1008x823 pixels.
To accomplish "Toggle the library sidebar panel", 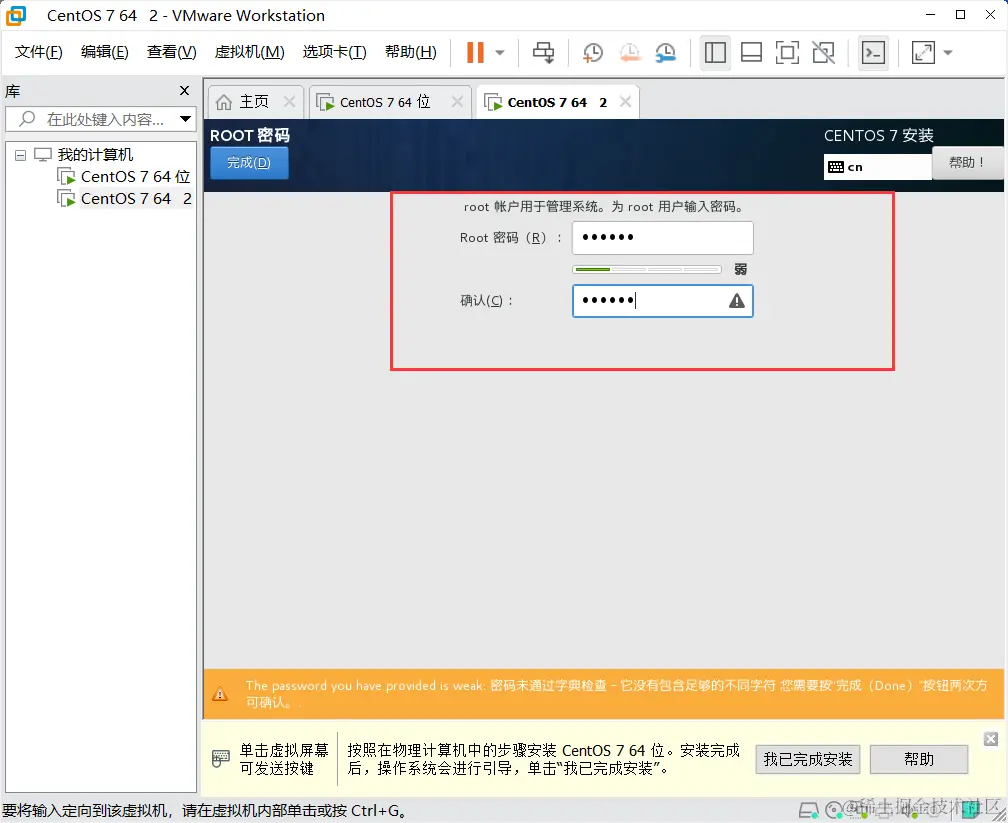I will tap(715, 53).
